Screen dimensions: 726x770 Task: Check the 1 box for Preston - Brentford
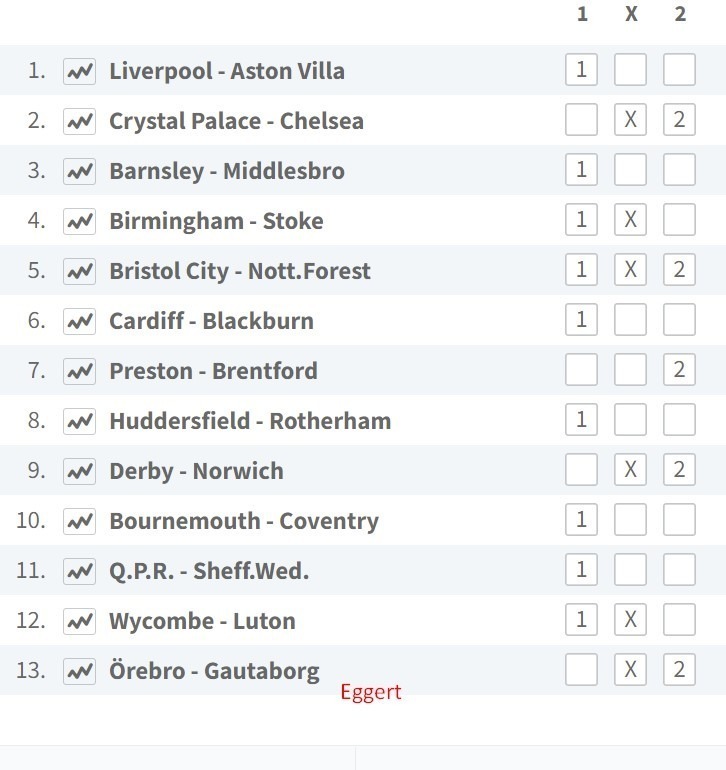(581, 369)
